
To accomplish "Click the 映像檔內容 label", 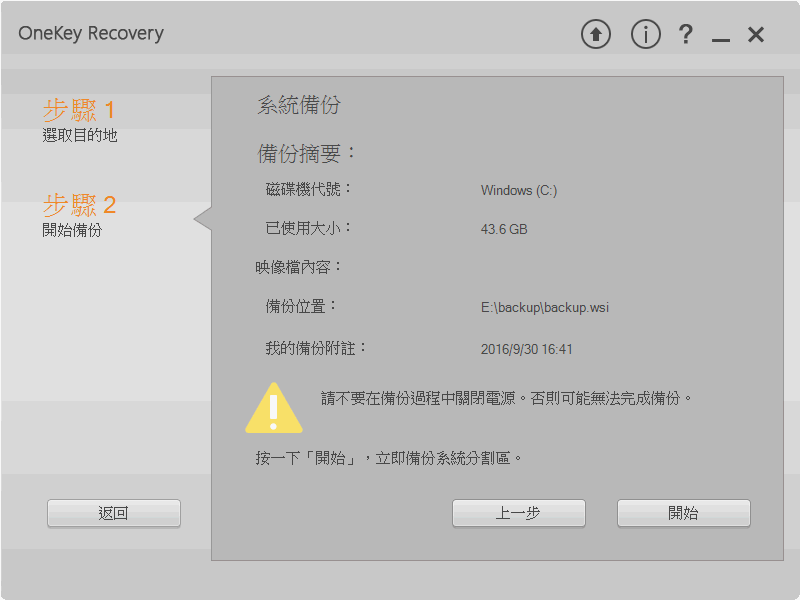I will [x=298, y=267].
